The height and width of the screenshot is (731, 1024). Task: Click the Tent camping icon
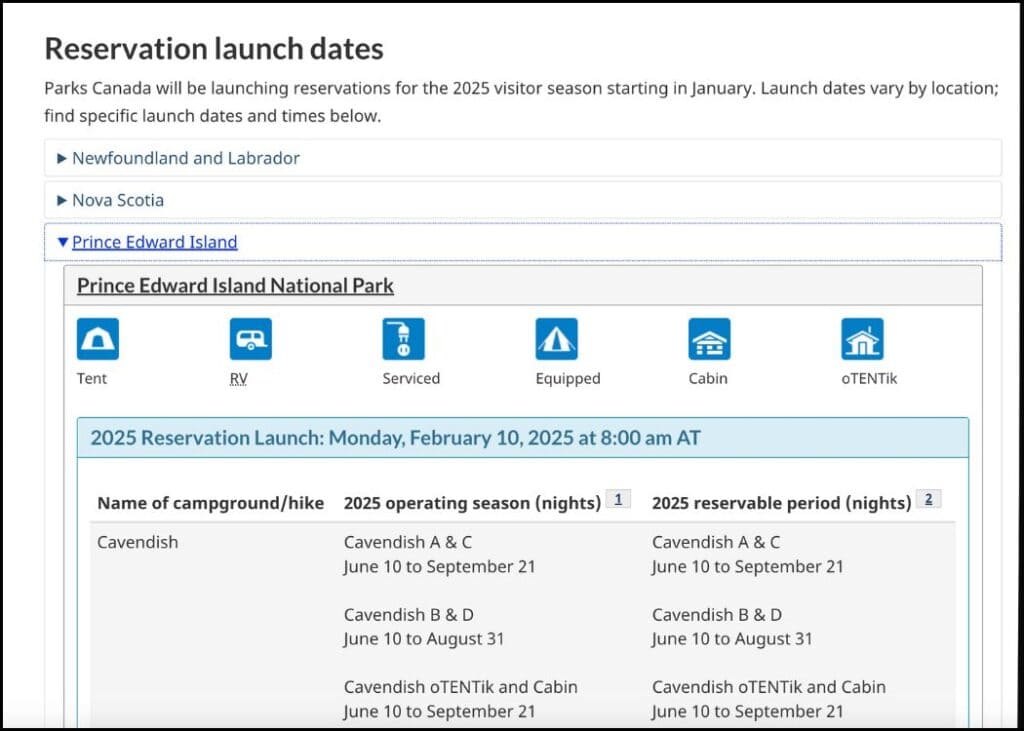[x=98, y=339]
